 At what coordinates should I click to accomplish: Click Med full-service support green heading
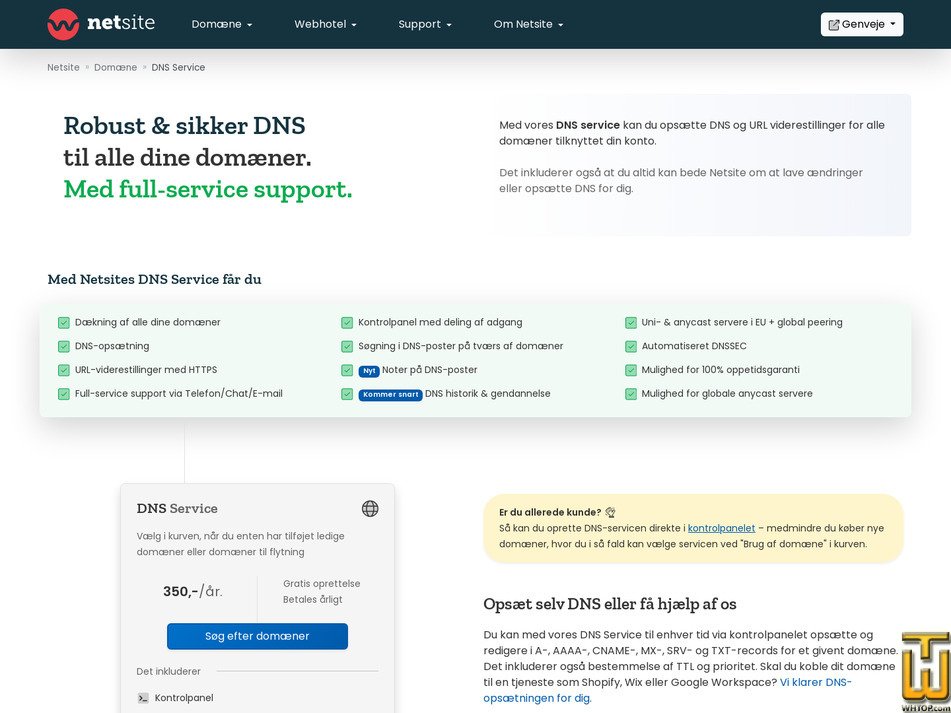pyautogui.click(x=208, y=189)
